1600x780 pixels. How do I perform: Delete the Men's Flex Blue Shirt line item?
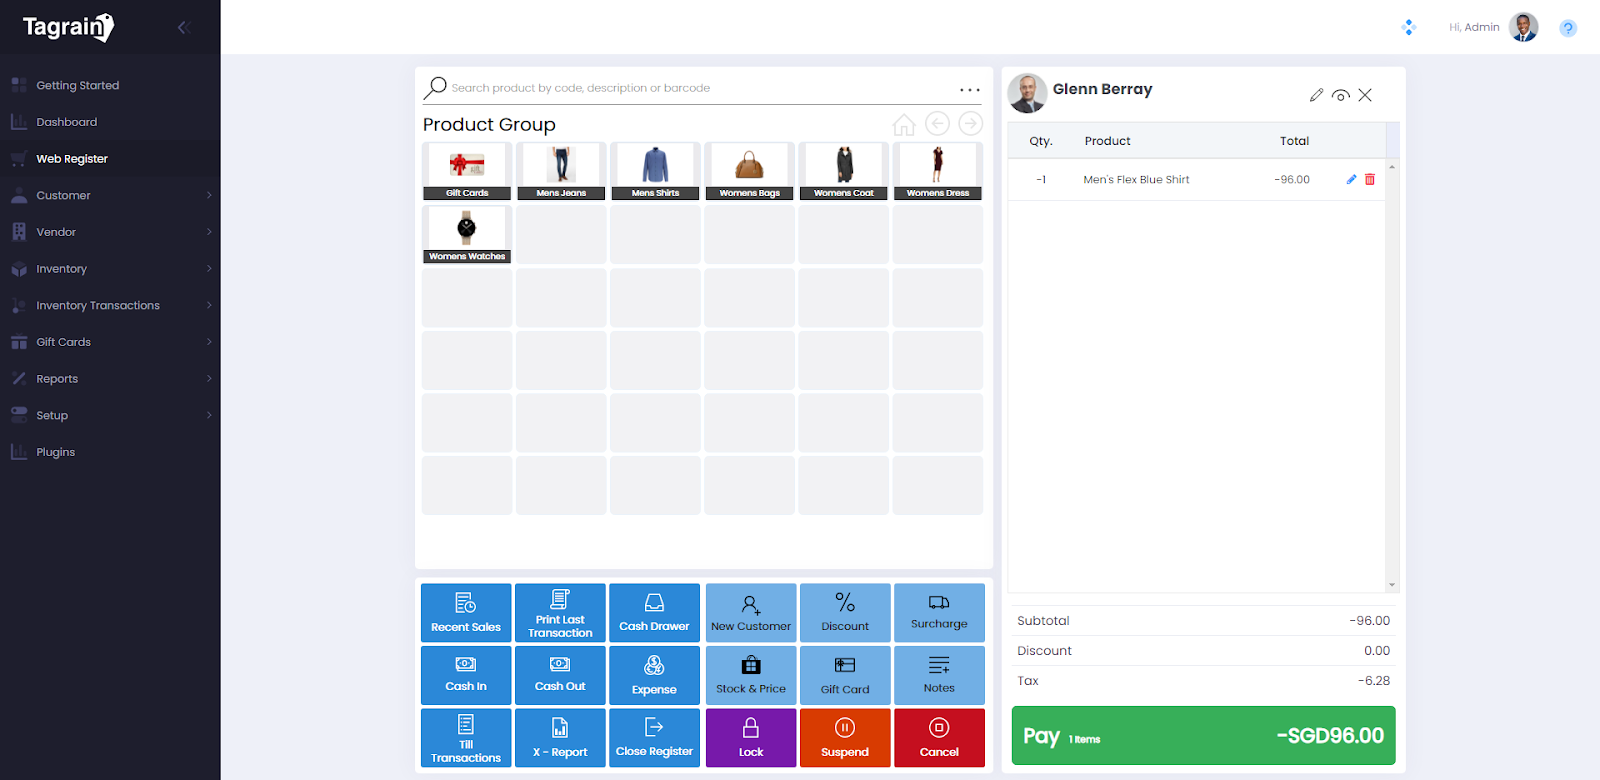tap(1370, 180)
